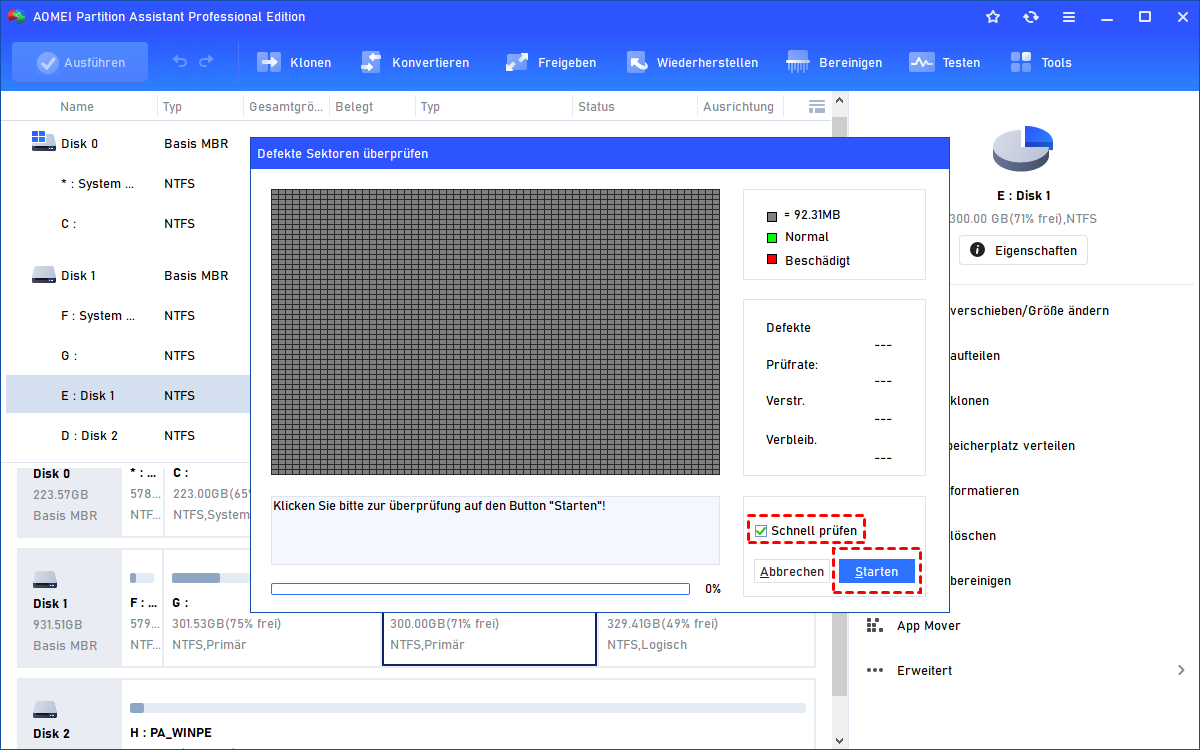Click the refresh icon in title bar
The image size is (1200, 750).
coord(1031,17)
